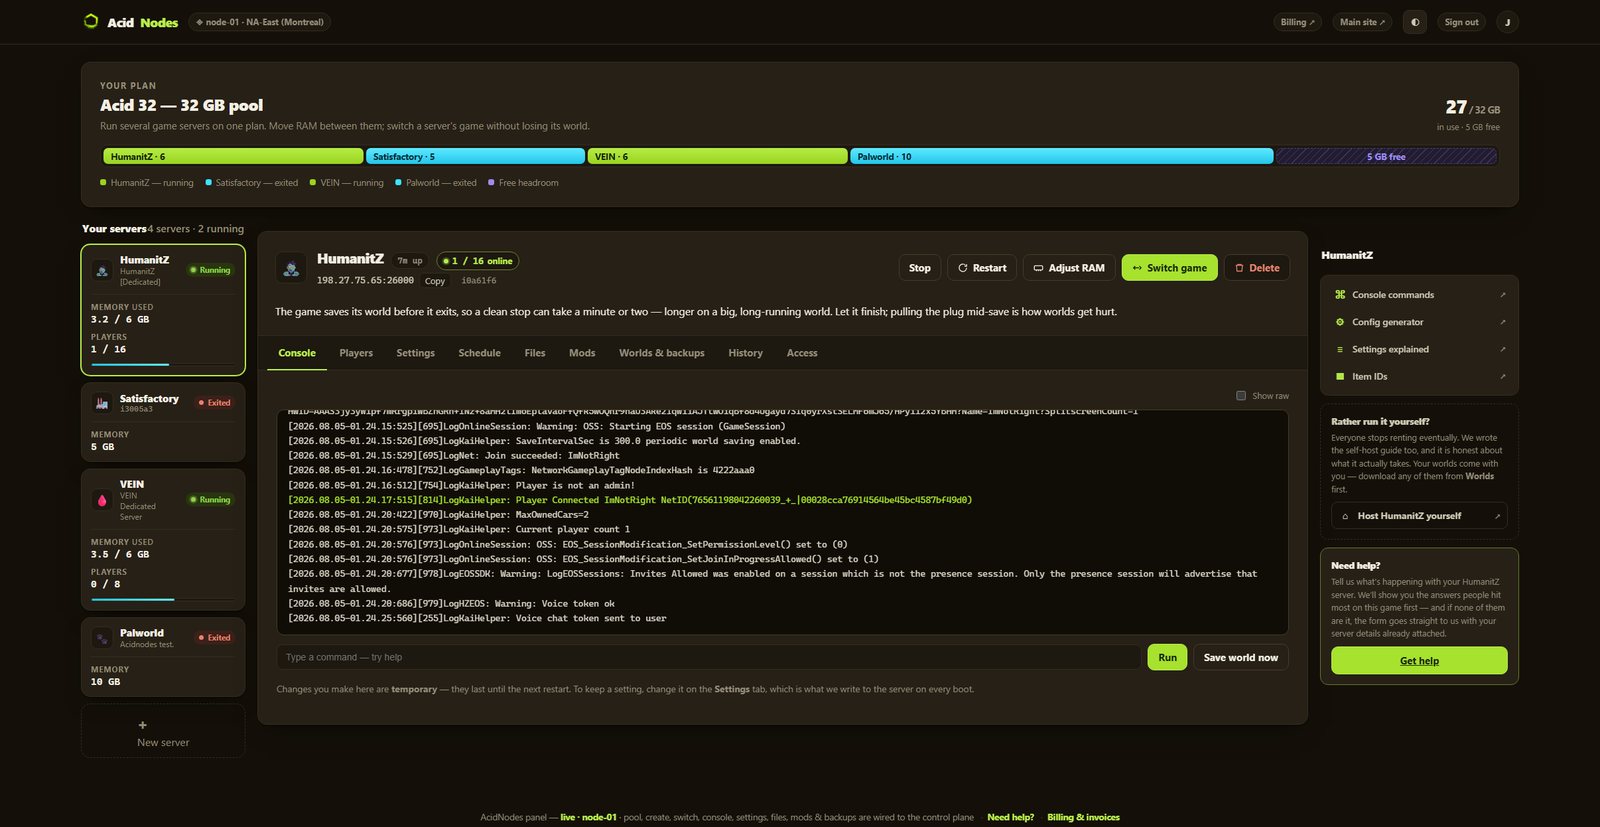Select the Palworld server card
1600x827 pixels.
coord(163,657)
